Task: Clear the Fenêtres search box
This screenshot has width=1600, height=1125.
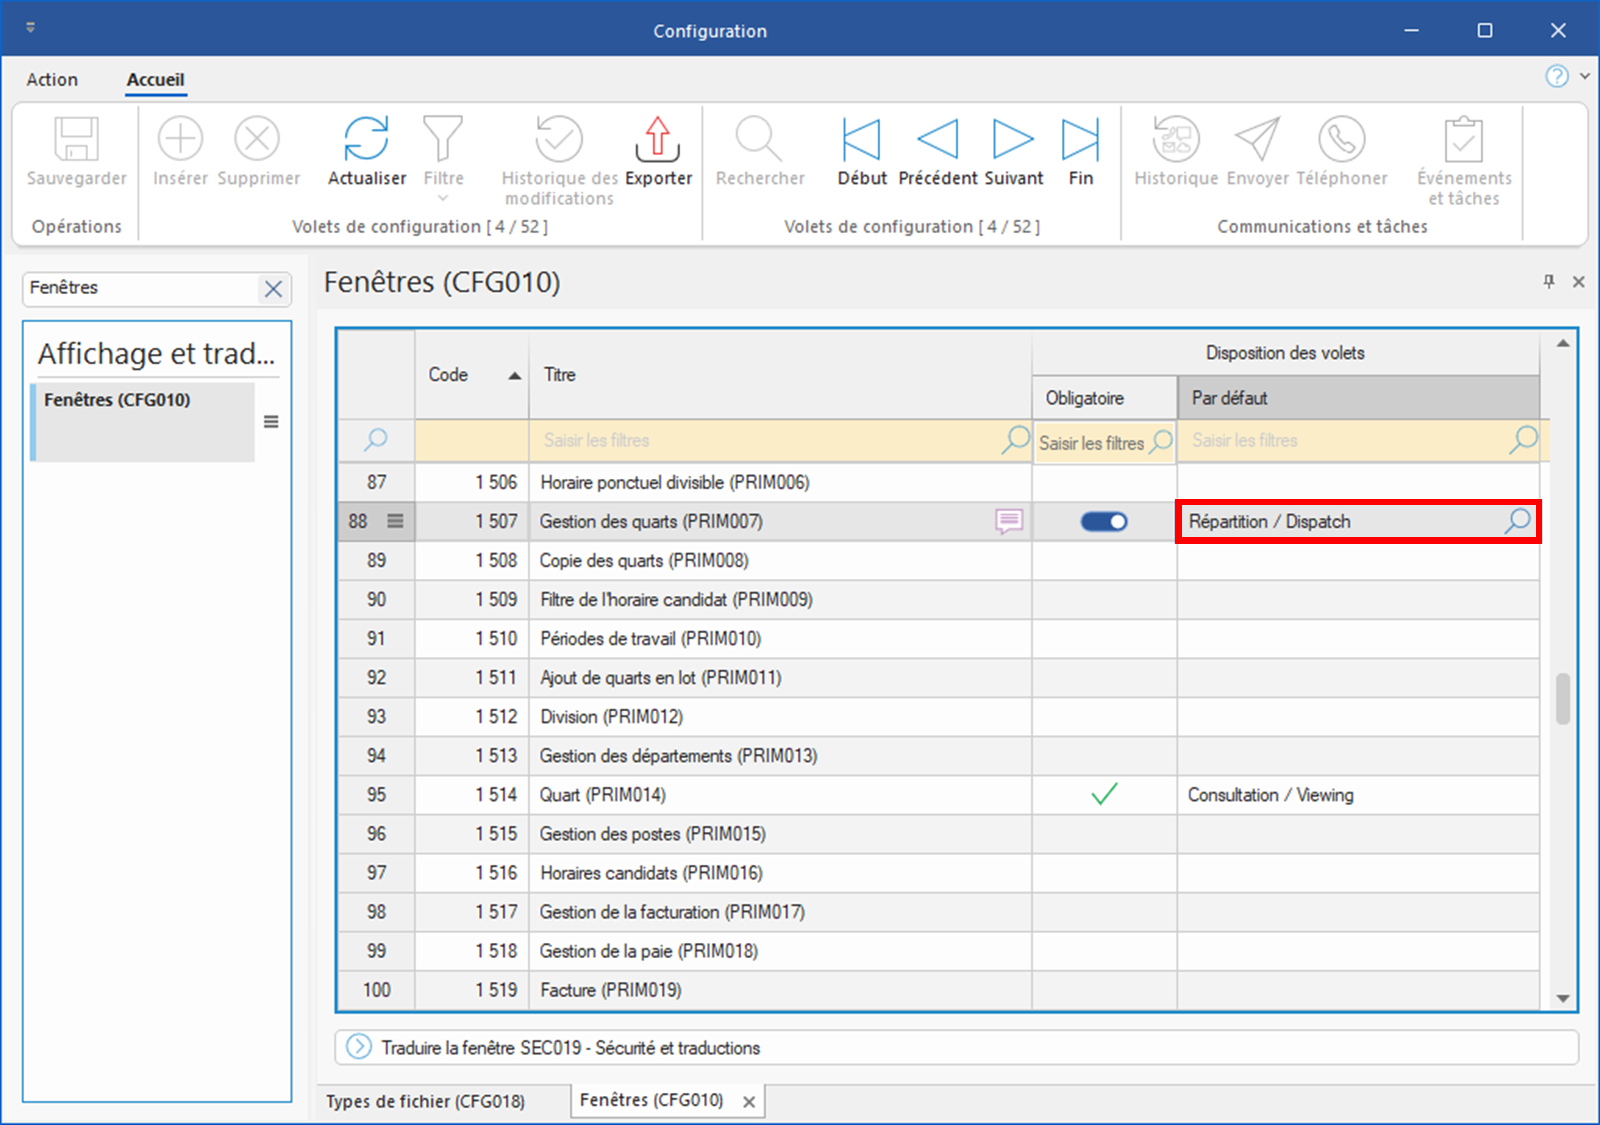Action: click(x=273, y=289)
